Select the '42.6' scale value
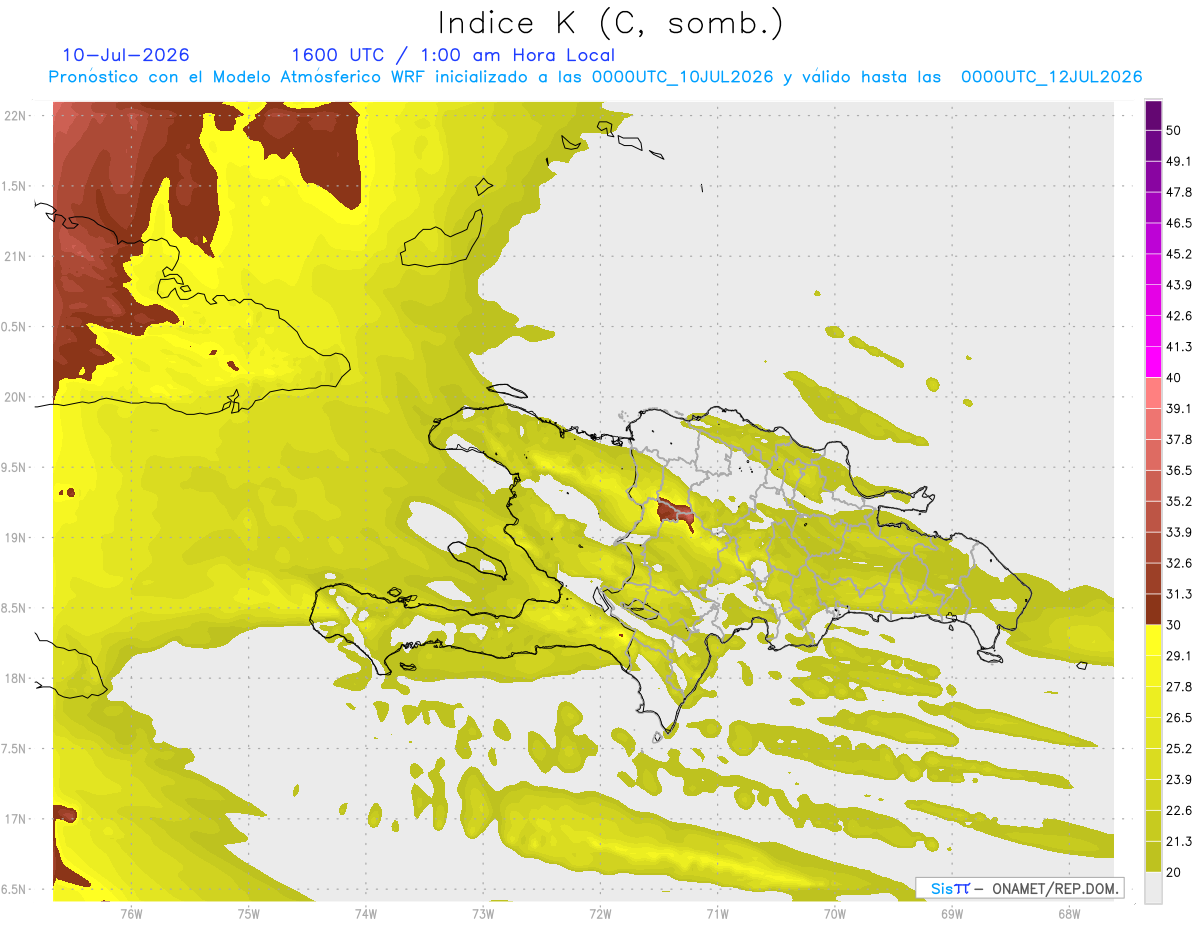Screen dimensions: 1200x927 coord(1179,316)
